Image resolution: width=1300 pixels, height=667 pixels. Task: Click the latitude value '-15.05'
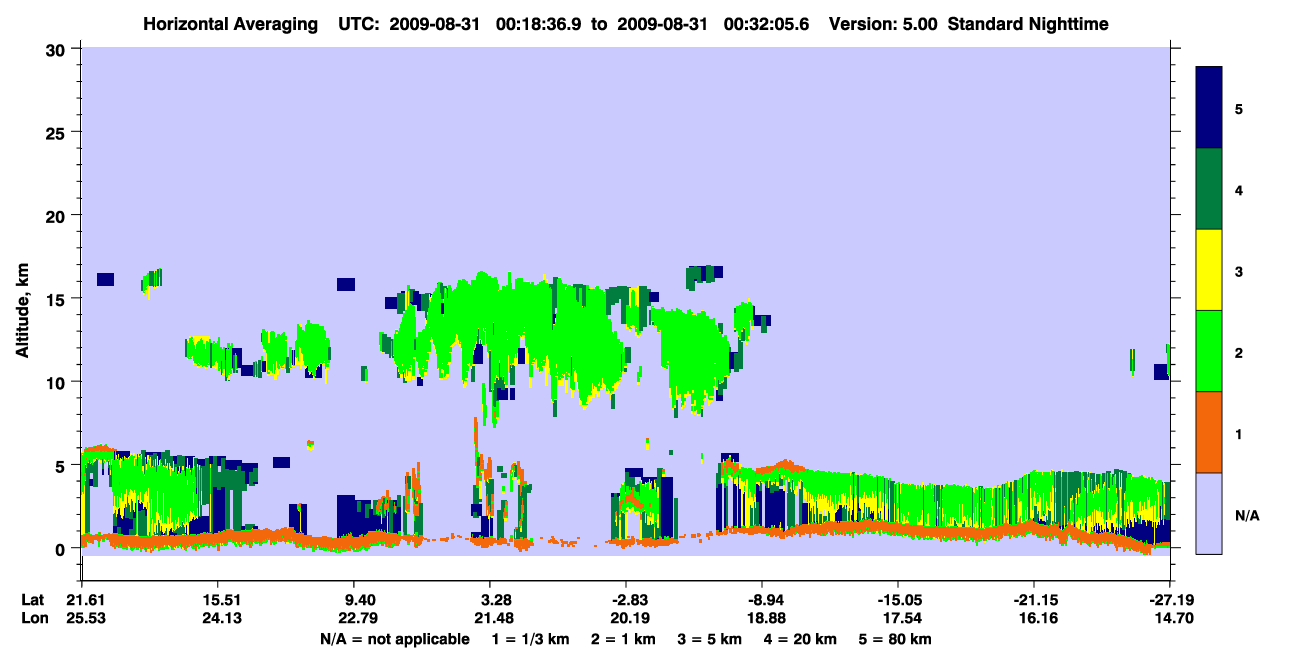coord(898,600)
